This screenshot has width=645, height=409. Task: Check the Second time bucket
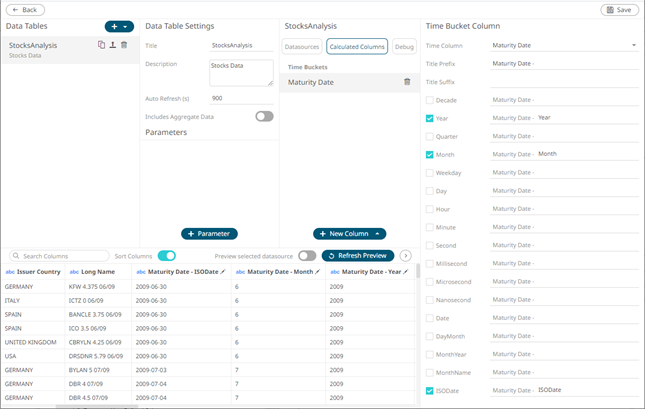(x=429, y=245)
